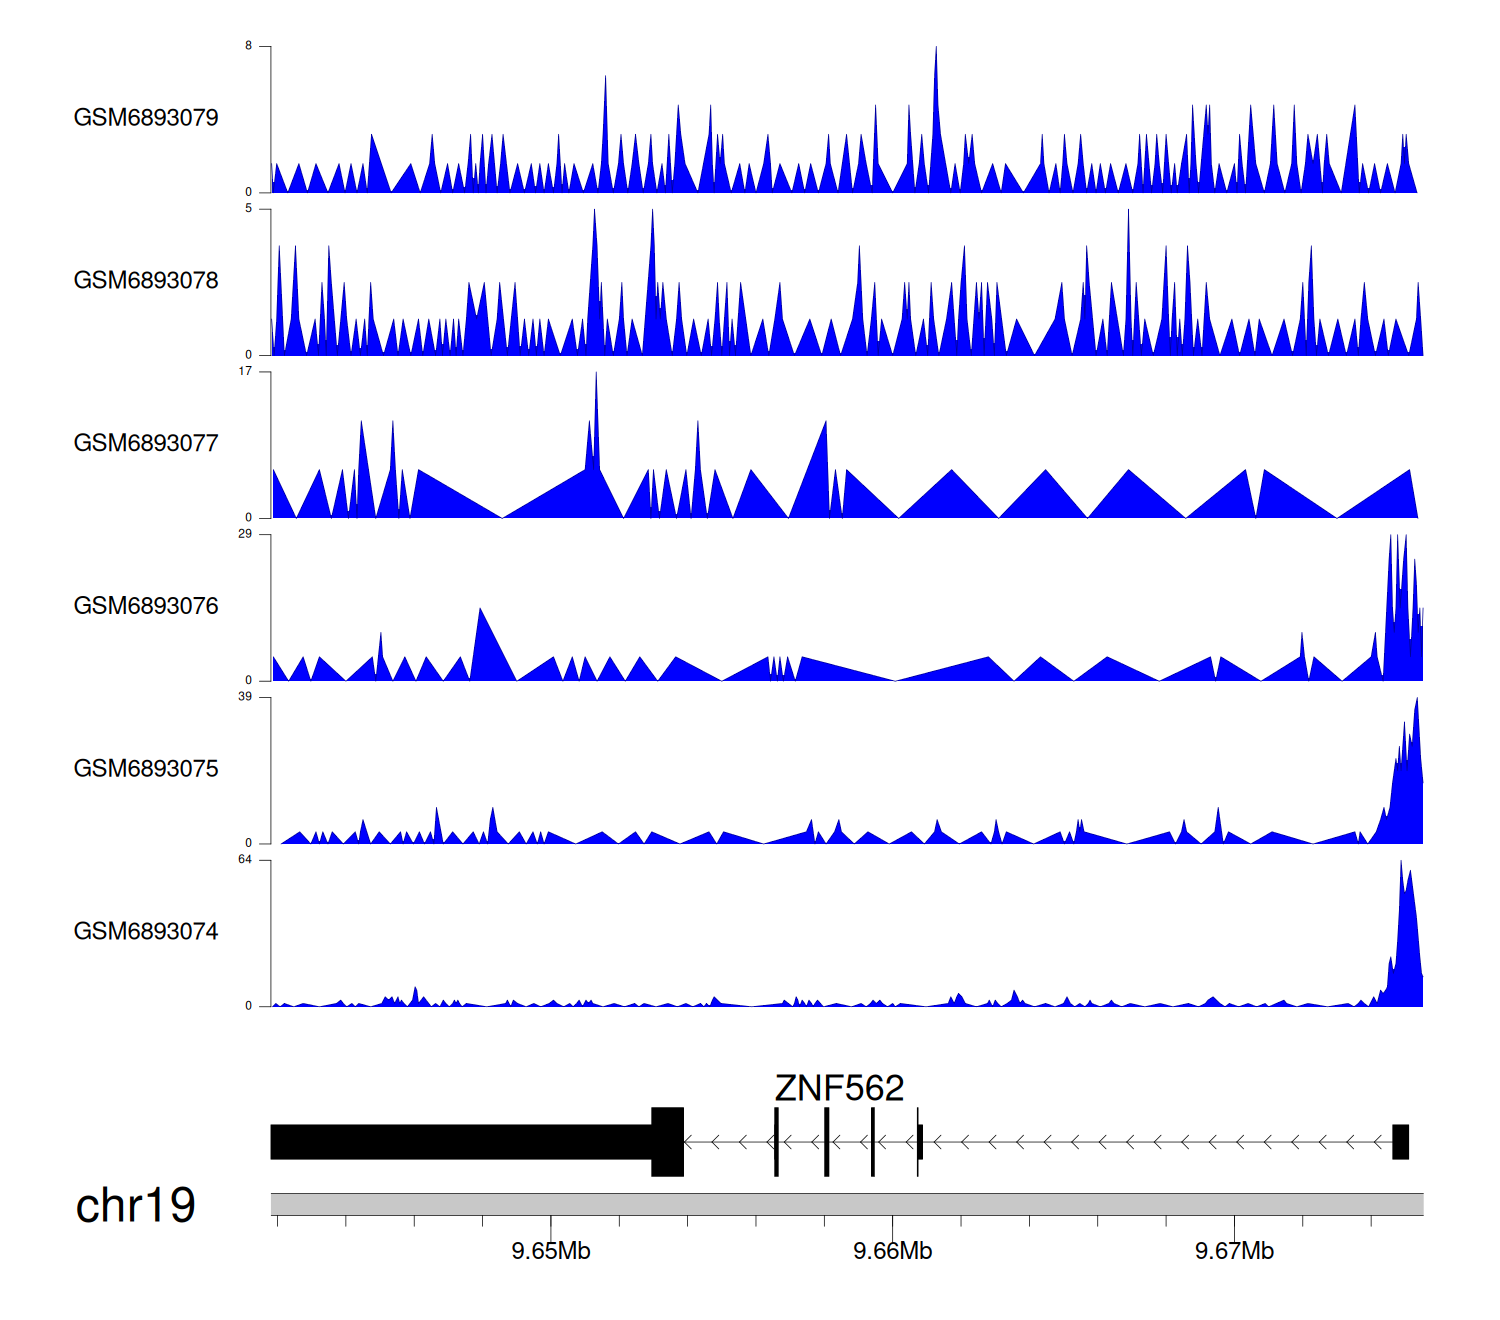Select the GSM6893076 track label
The image size is (1500, 1320).
point(146,606)
